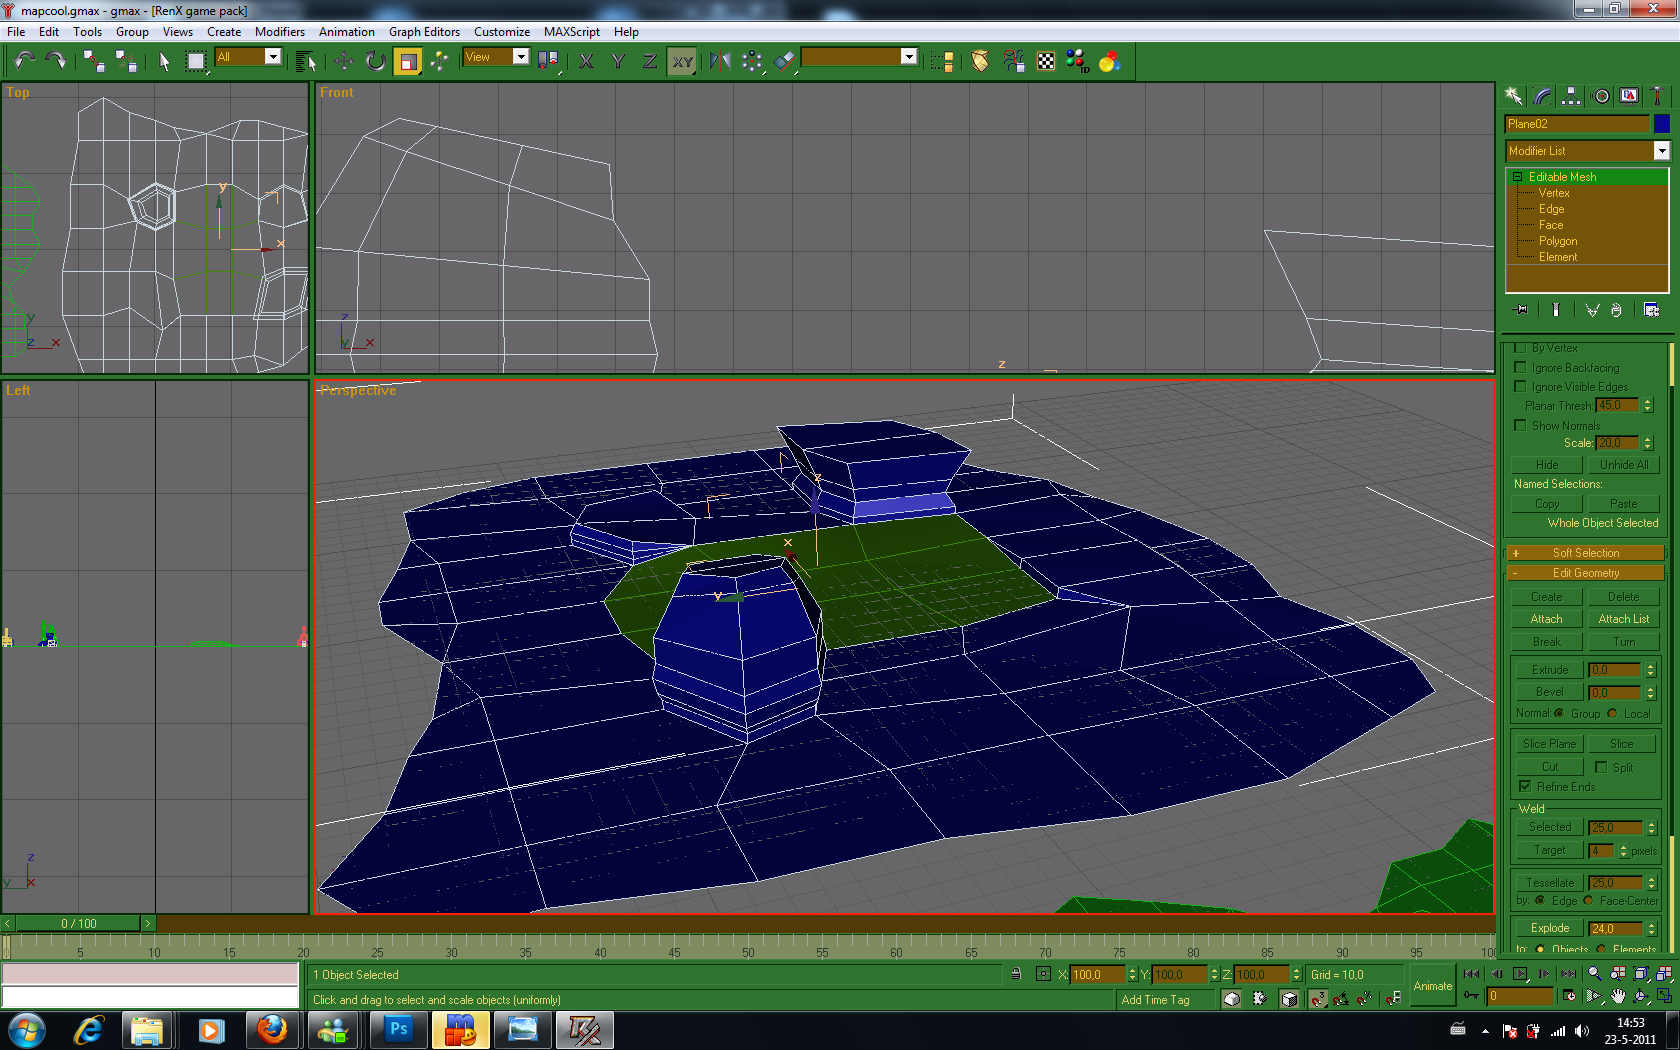
Task: Open the MAXScript menu
Action: [571, 32]
